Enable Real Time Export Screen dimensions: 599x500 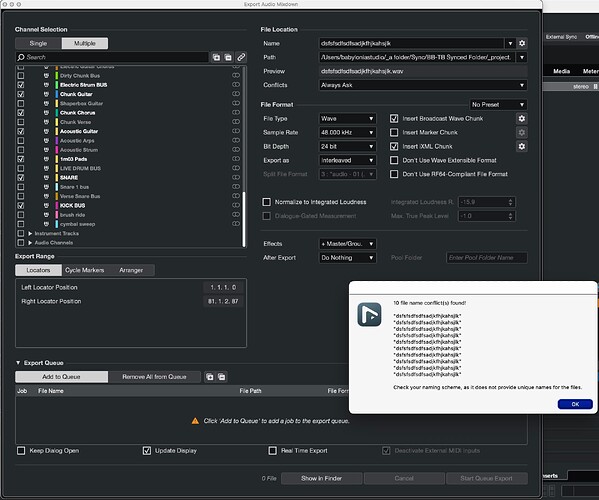point(272,451)
